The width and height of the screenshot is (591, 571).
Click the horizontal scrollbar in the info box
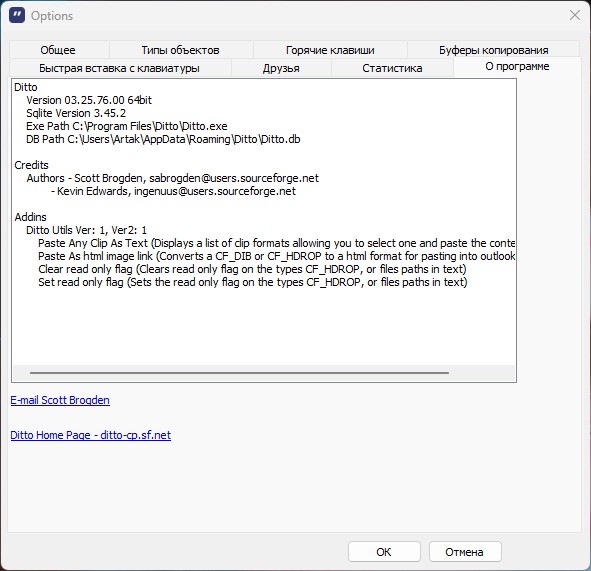pyautogui.click(x=239, y=373)
